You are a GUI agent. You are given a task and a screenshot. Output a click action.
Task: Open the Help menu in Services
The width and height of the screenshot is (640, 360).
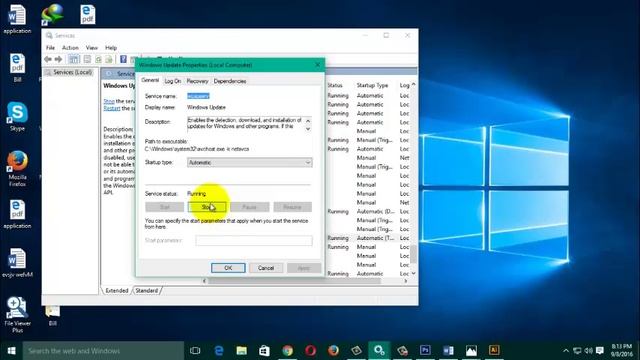pos(111,48)
